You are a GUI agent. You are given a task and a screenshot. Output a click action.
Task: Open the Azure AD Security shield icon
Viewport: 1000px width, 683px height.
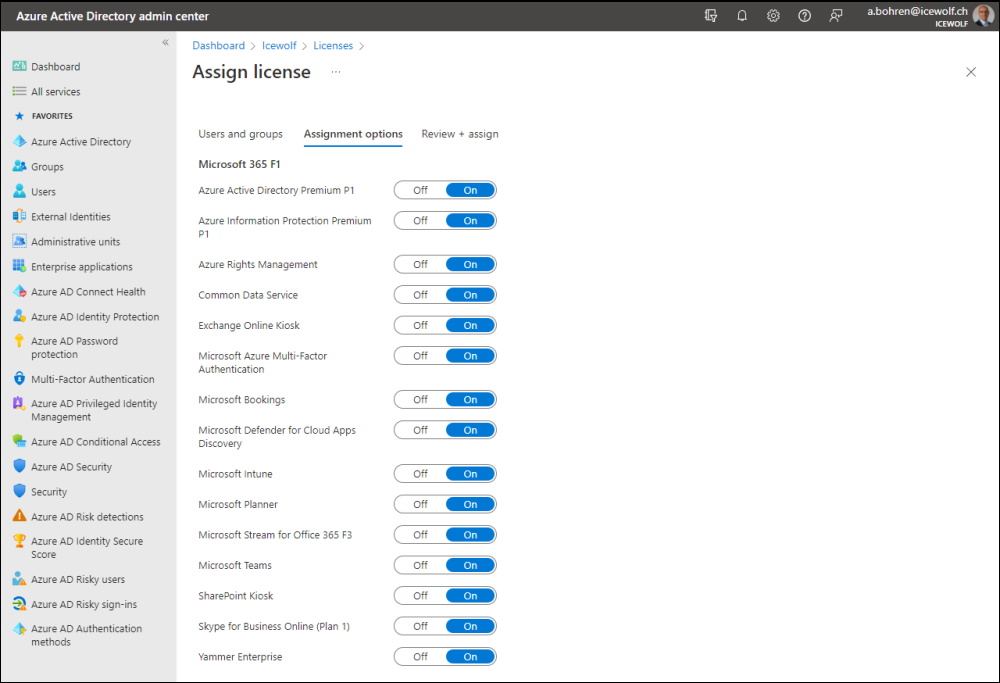(19, 466)
